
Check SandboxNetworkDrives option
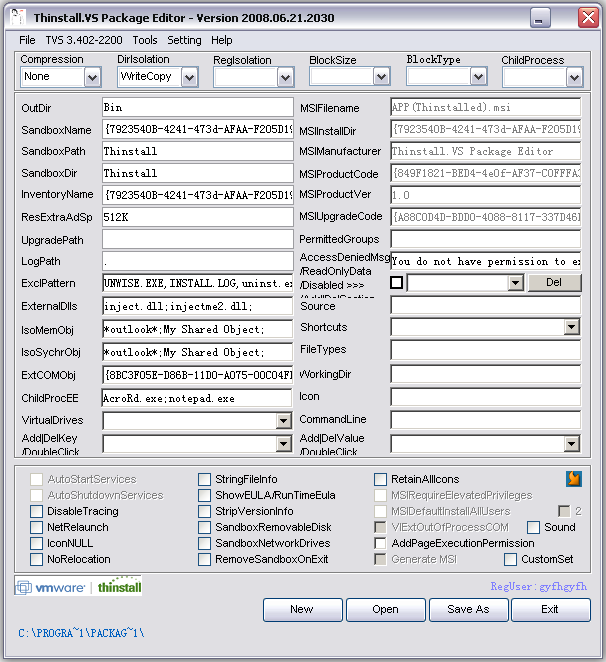(204, 543)
